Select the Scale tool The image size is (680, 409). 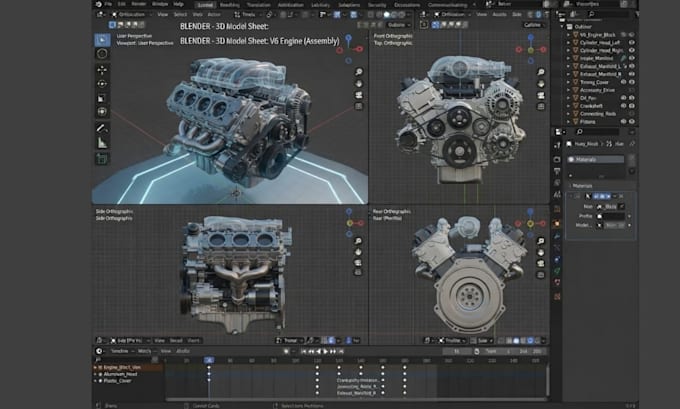click(102, 98)
